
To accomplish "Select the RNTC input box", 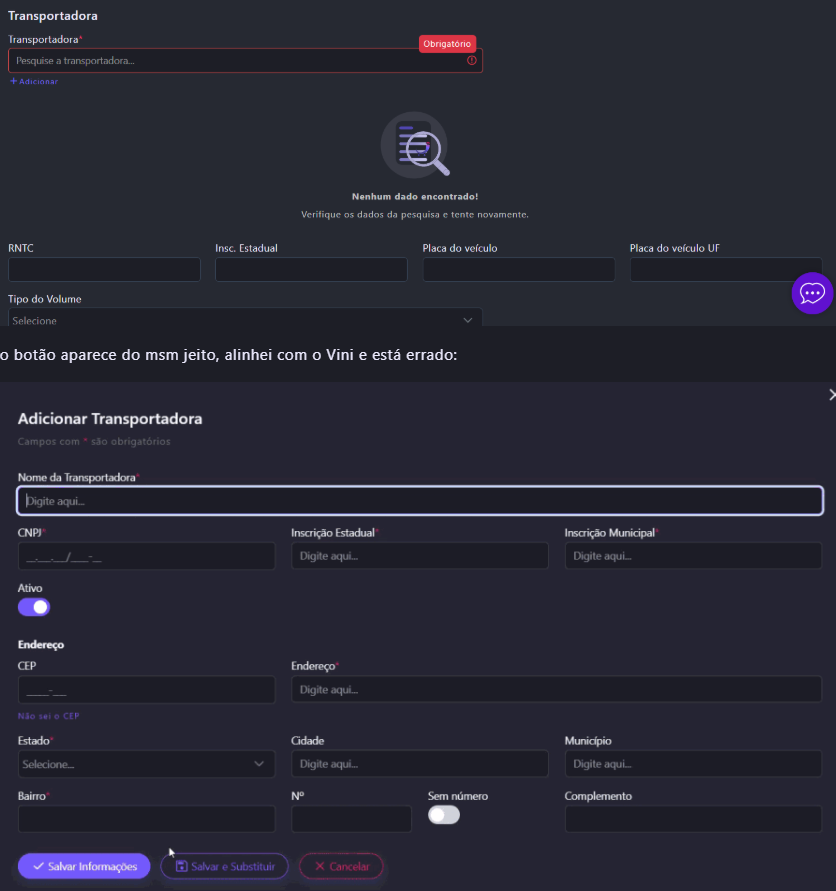I will (x=104, y=270).
